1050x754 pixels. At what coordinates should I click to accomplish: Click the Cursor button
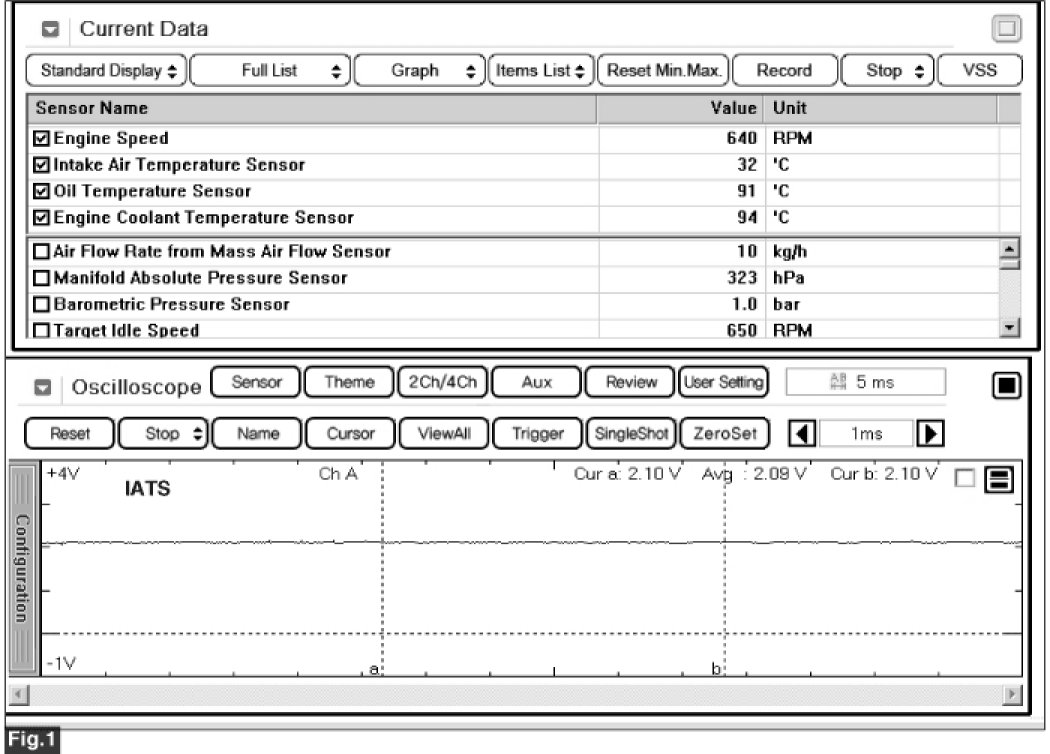351,434
